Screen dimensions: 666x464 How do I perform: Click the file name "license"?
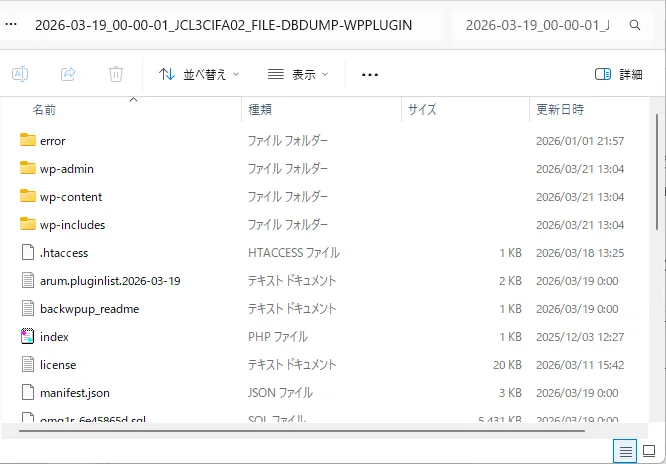click(x=58, y=365)
